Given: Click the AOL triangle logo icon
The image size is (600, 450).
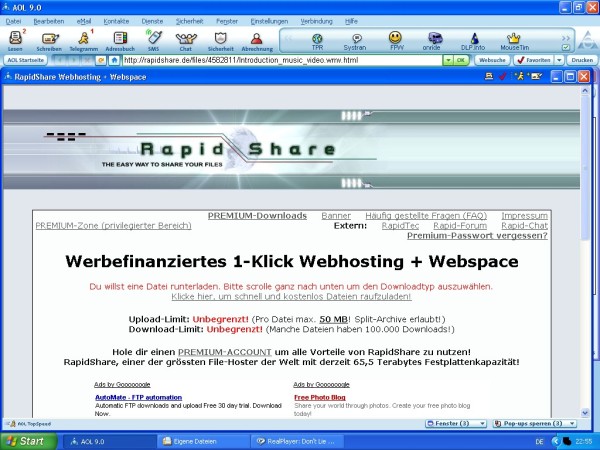Looking at the screenshot, I should coord(587,41).
